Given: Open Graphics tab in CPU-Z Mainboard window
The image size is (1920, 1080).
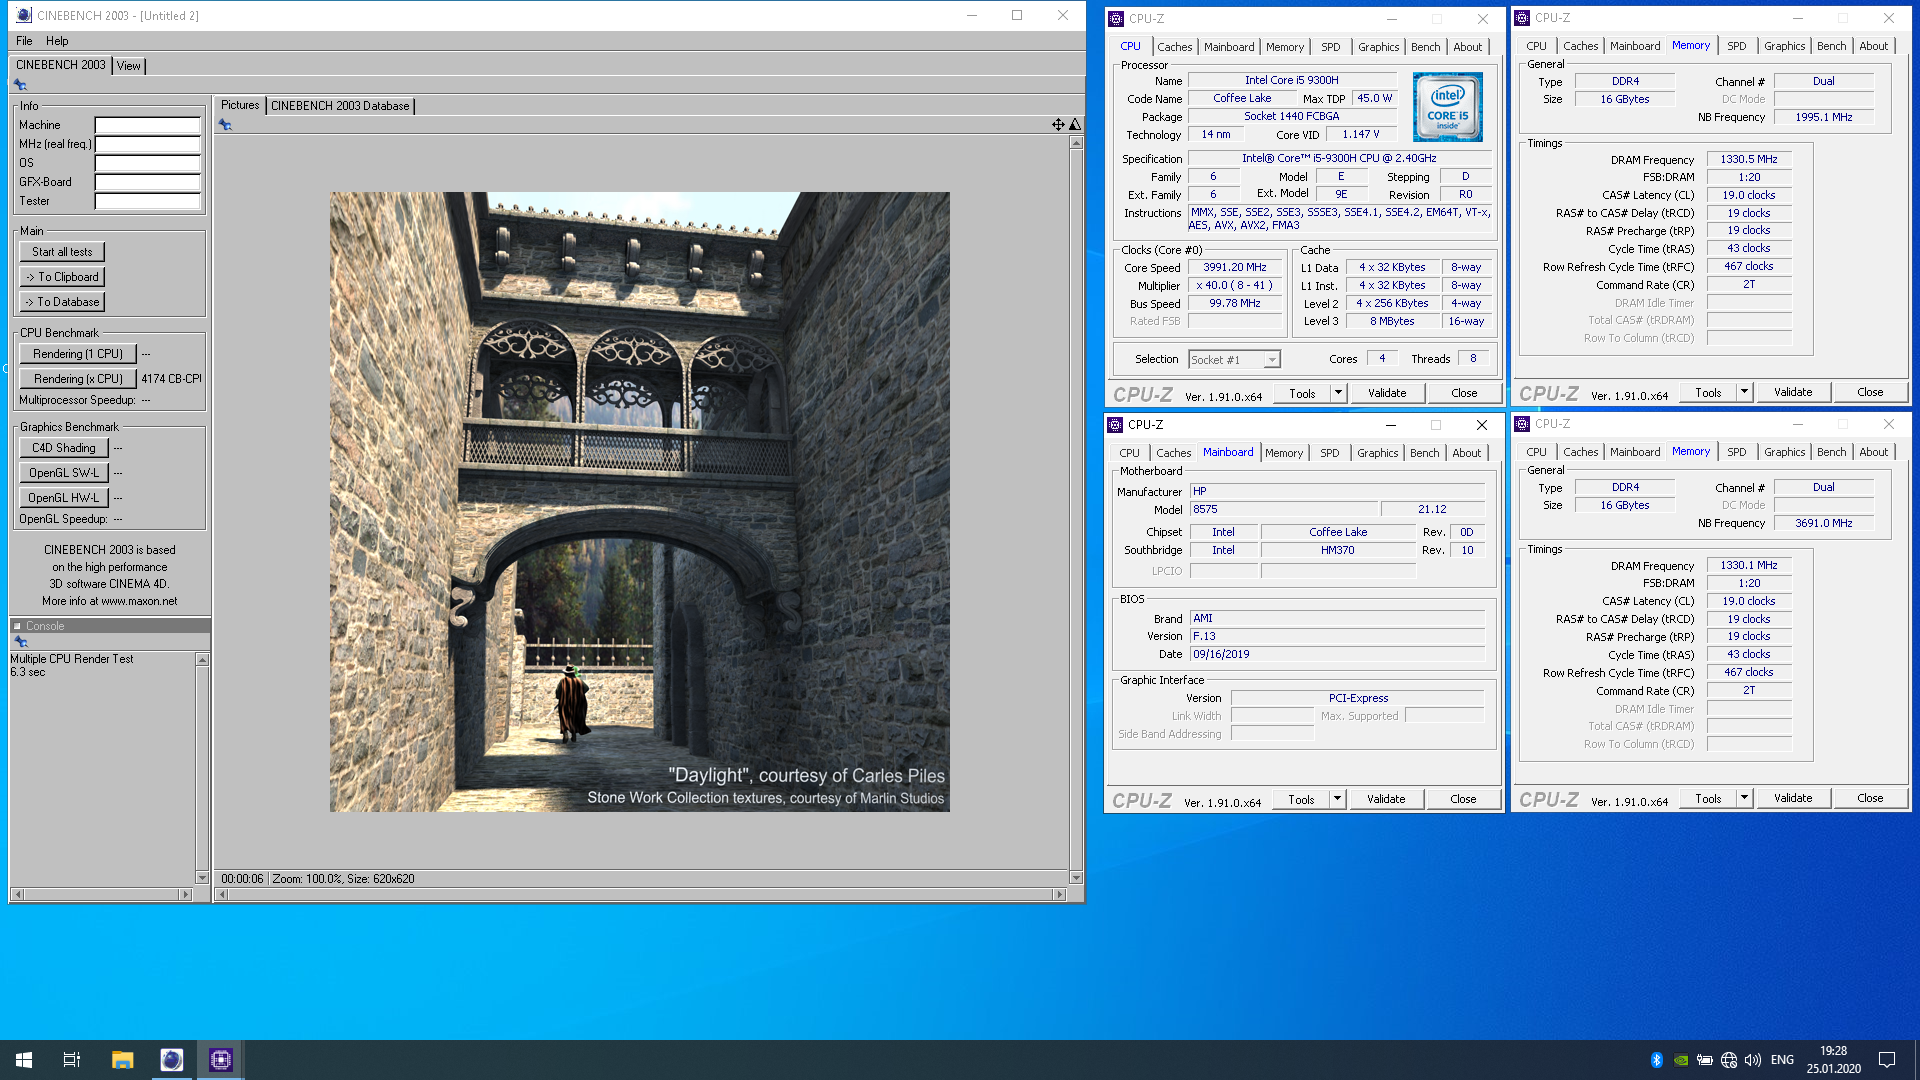Looking at the screenshot, I should tap(1378, 453).
